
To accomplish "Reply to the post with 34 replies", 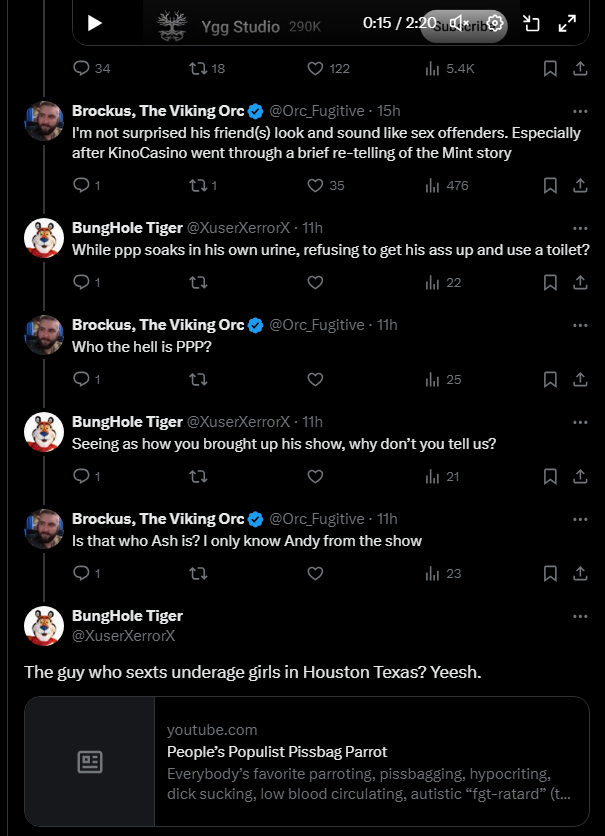I will tap(82, 69).
